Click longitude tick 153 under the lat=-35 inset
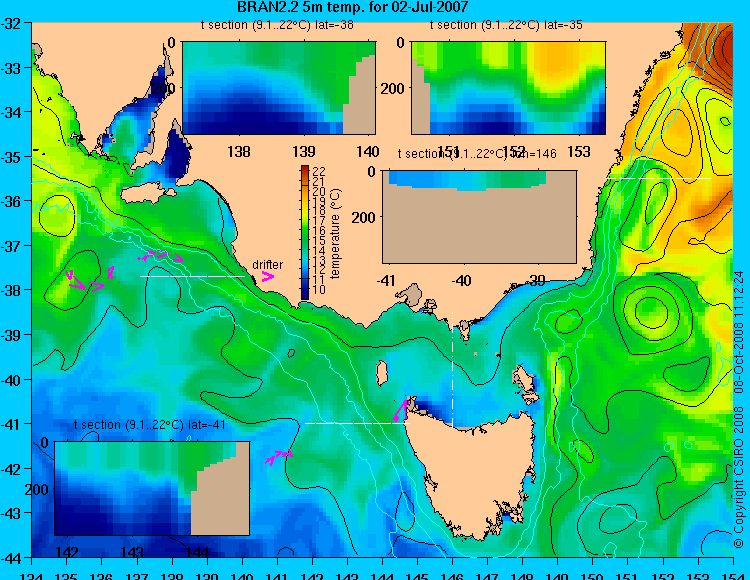750x580 pixels. pyautogui.click(x=579, y=152)
